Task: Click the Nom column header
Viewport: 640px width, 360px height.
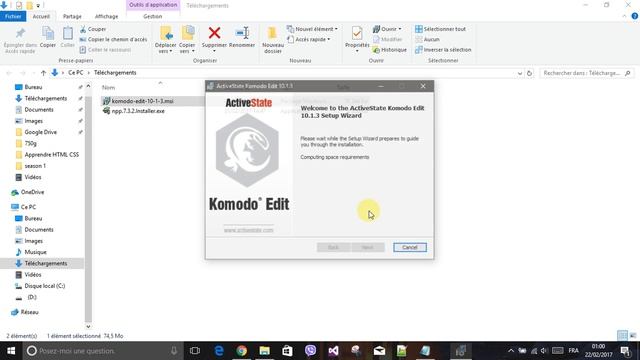Action: pyautogui.click(x=108, y=87)
